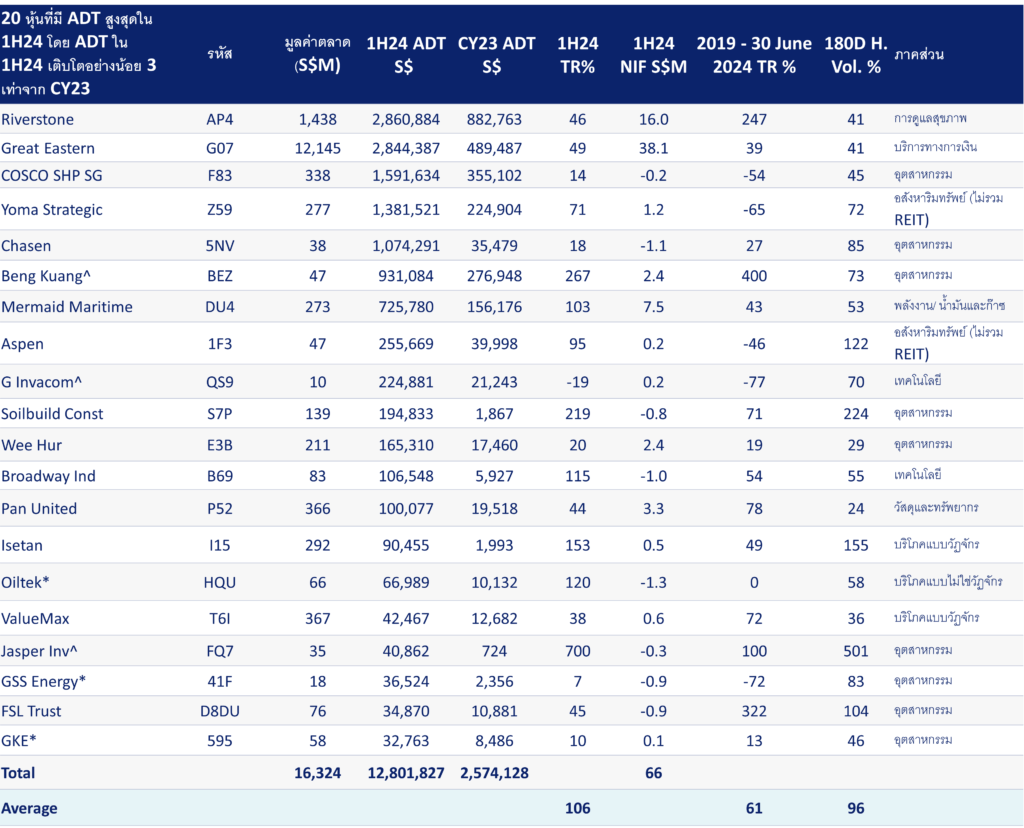Click the value 2,860,884
Viewport: 1024px width, 828px height.
click(x=406, y=119)
